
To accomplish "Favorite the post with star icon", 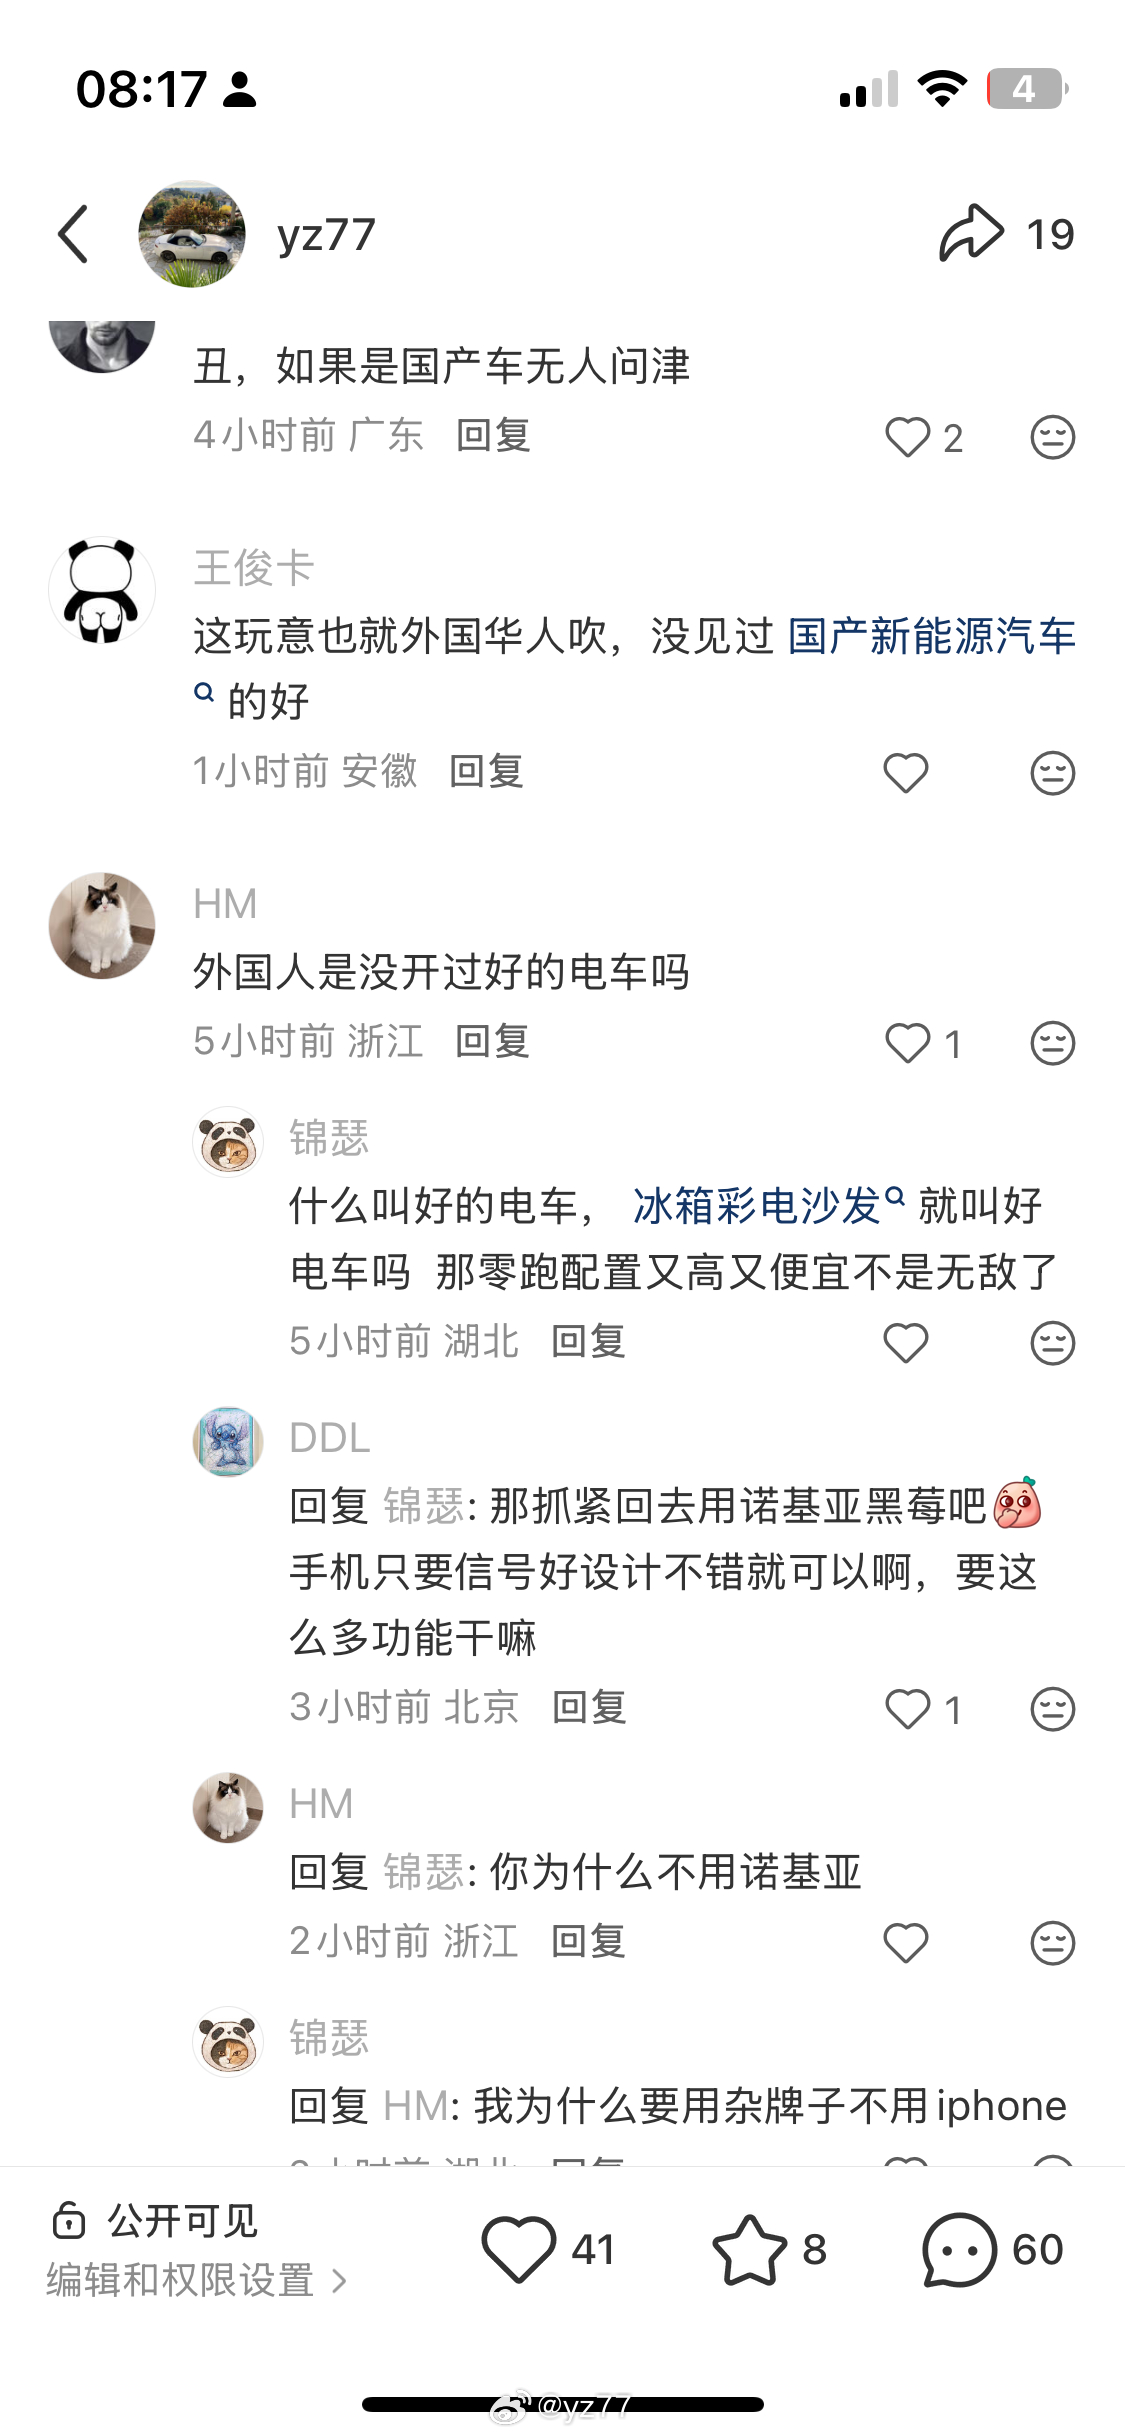I will 749,2249.
